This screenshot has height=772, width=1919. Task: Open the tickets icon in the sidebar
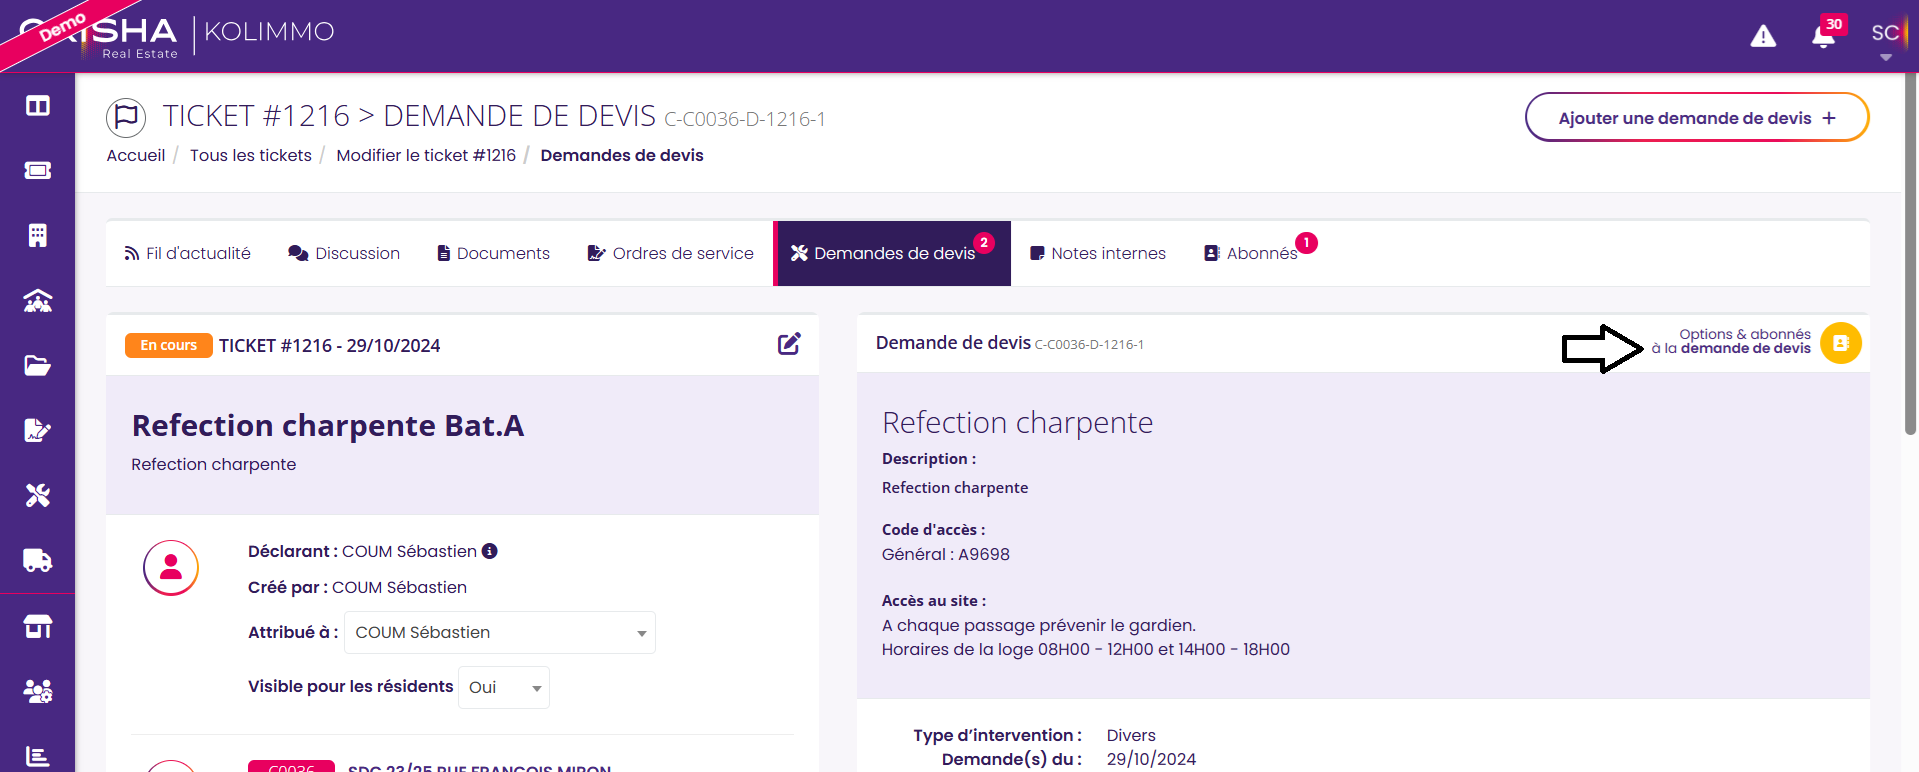pos(38,171)
